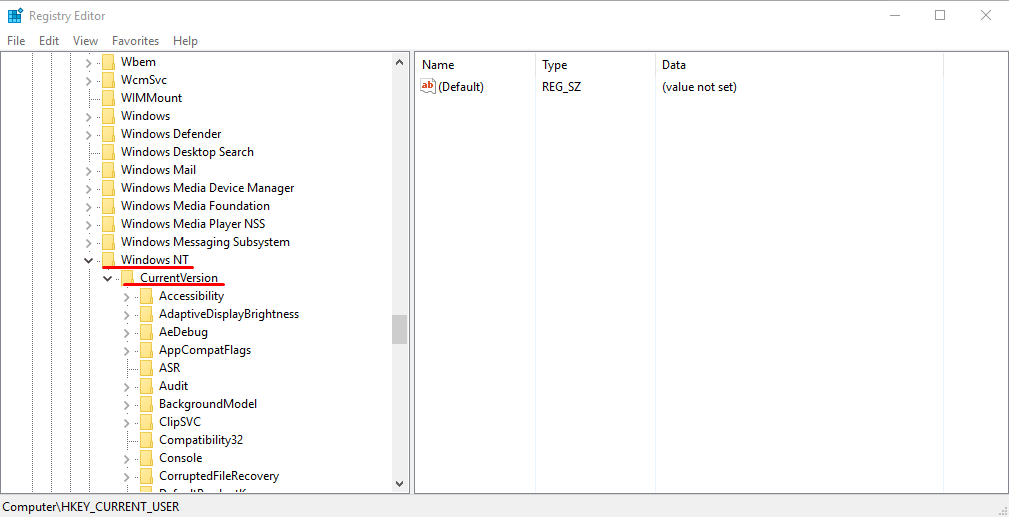Maximize the Registry Editor window
The height and width of the screenshot is (517, 1009).
pos(940,15)
